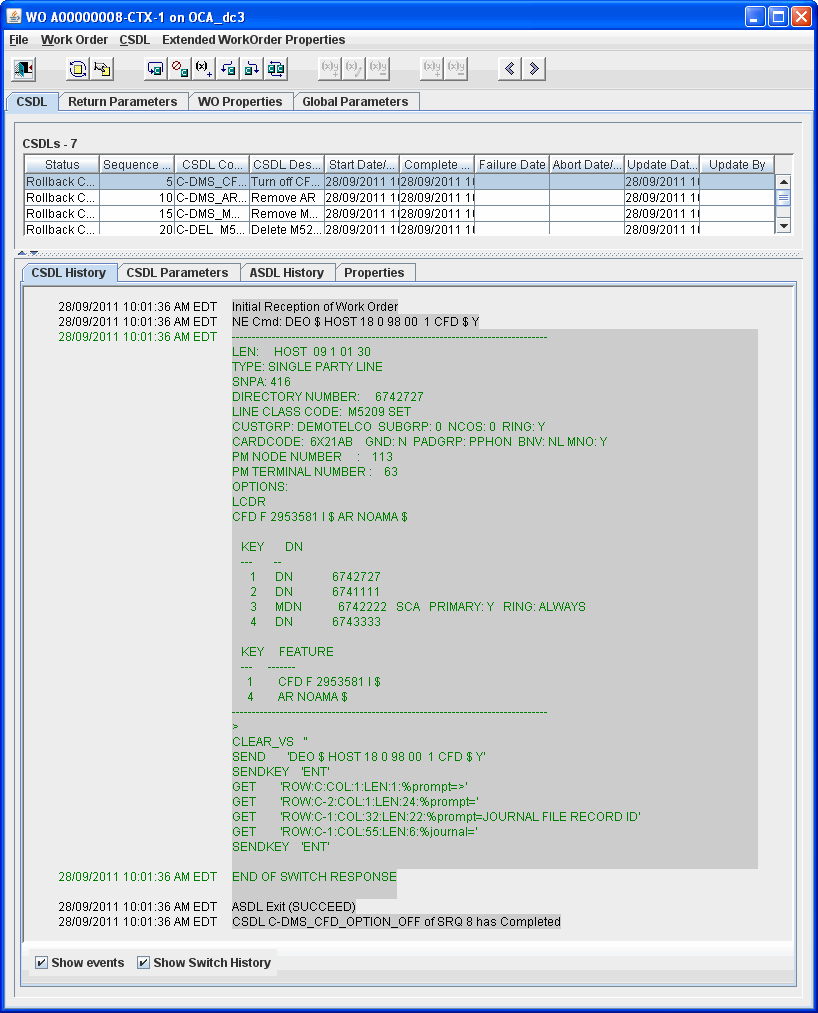This screenshot has width=818, height=1013.
Task: Select the CSDL History tab
Action: pos(68,273)
